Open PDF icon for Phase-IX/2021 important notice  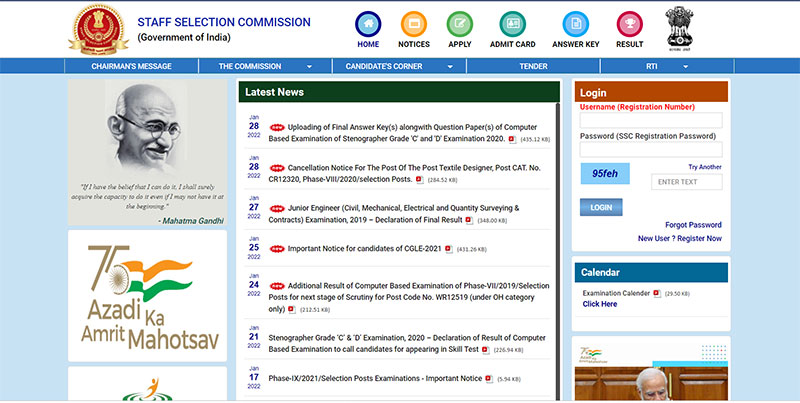tap(489, 379)
